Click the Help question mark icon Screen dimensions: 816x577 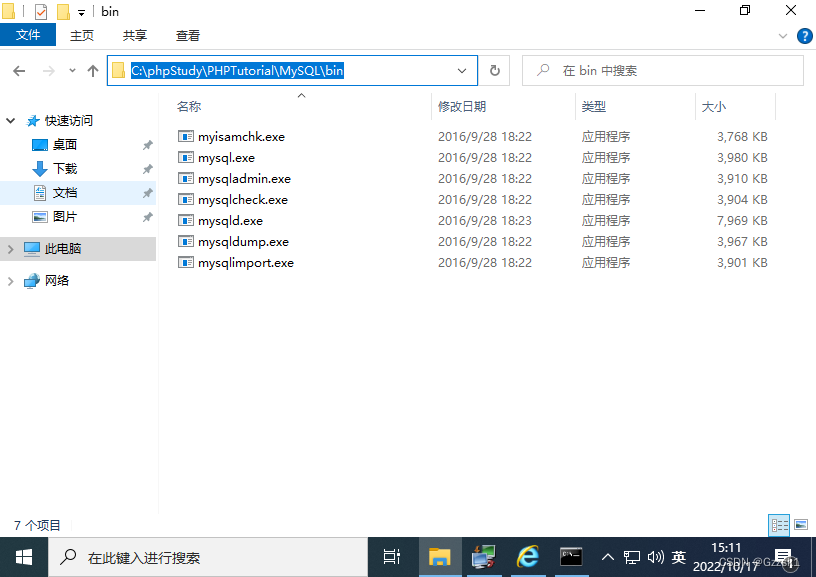pos(805,36)
